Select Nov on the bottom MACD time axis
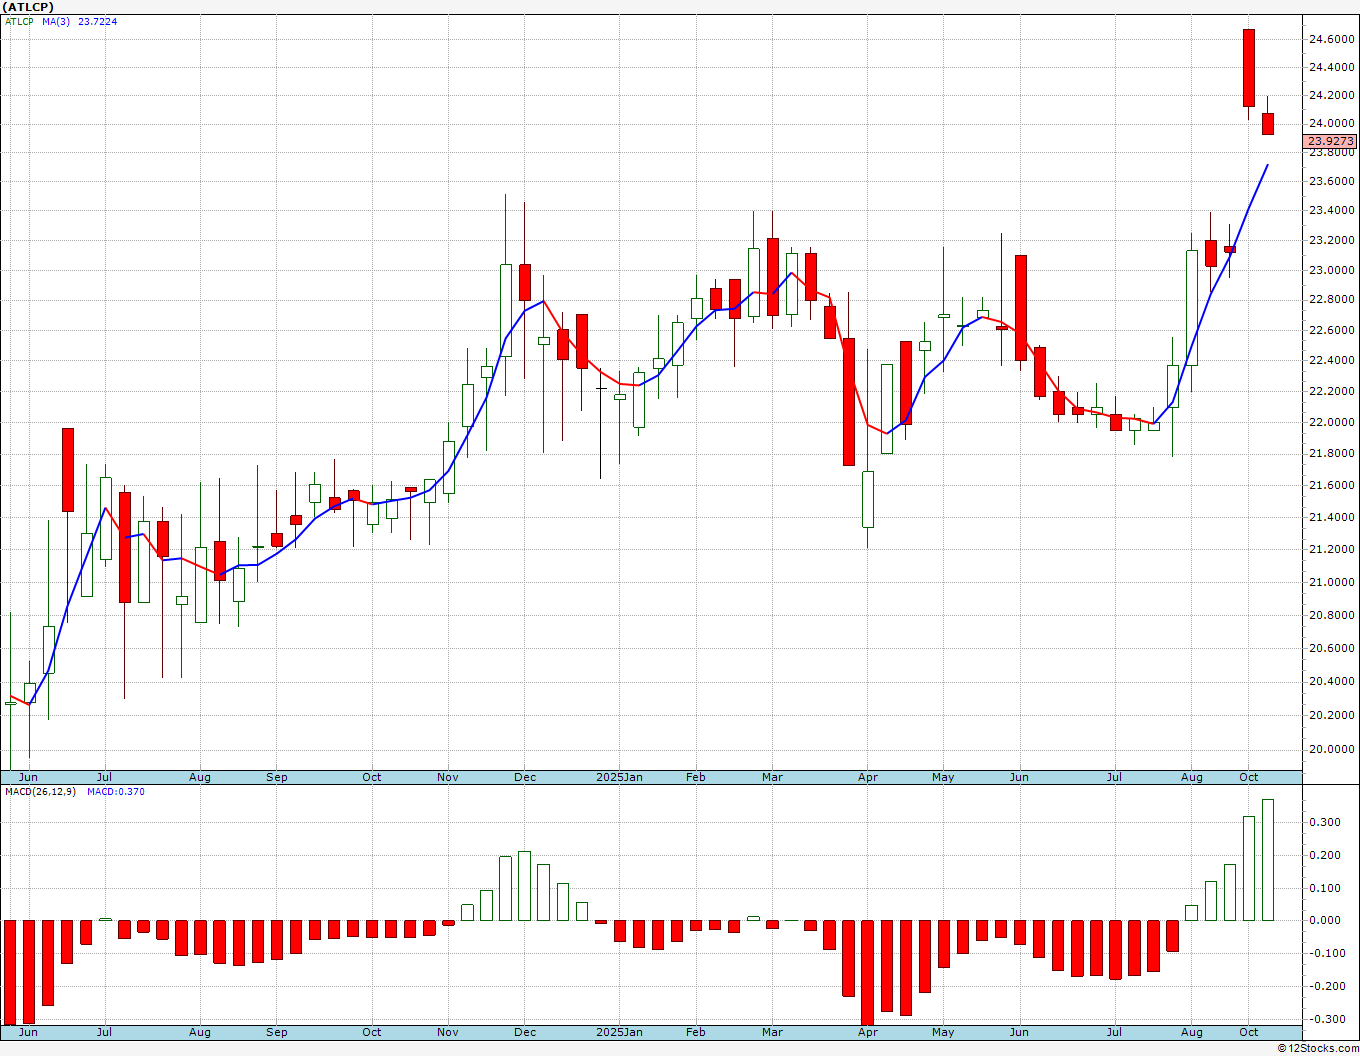The height and width of the screenshot is (1056, 1360). point(448,1032)
